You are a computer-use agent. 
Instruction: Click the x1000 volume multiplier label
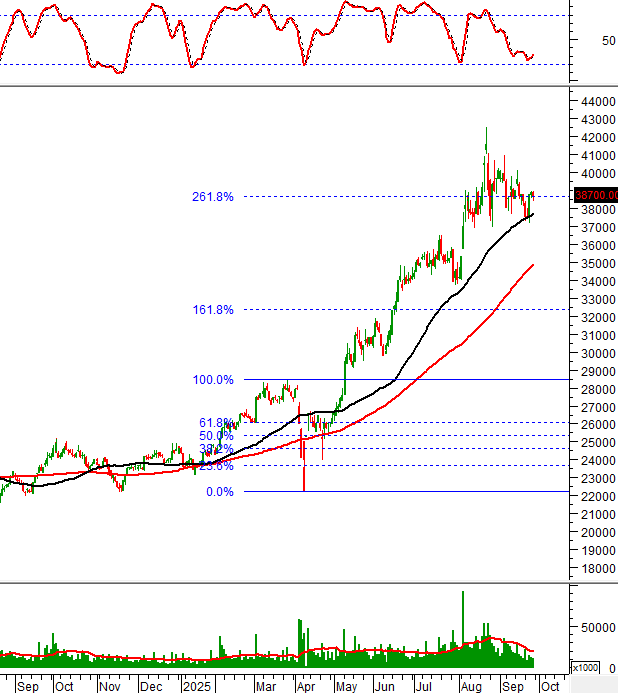584,667
